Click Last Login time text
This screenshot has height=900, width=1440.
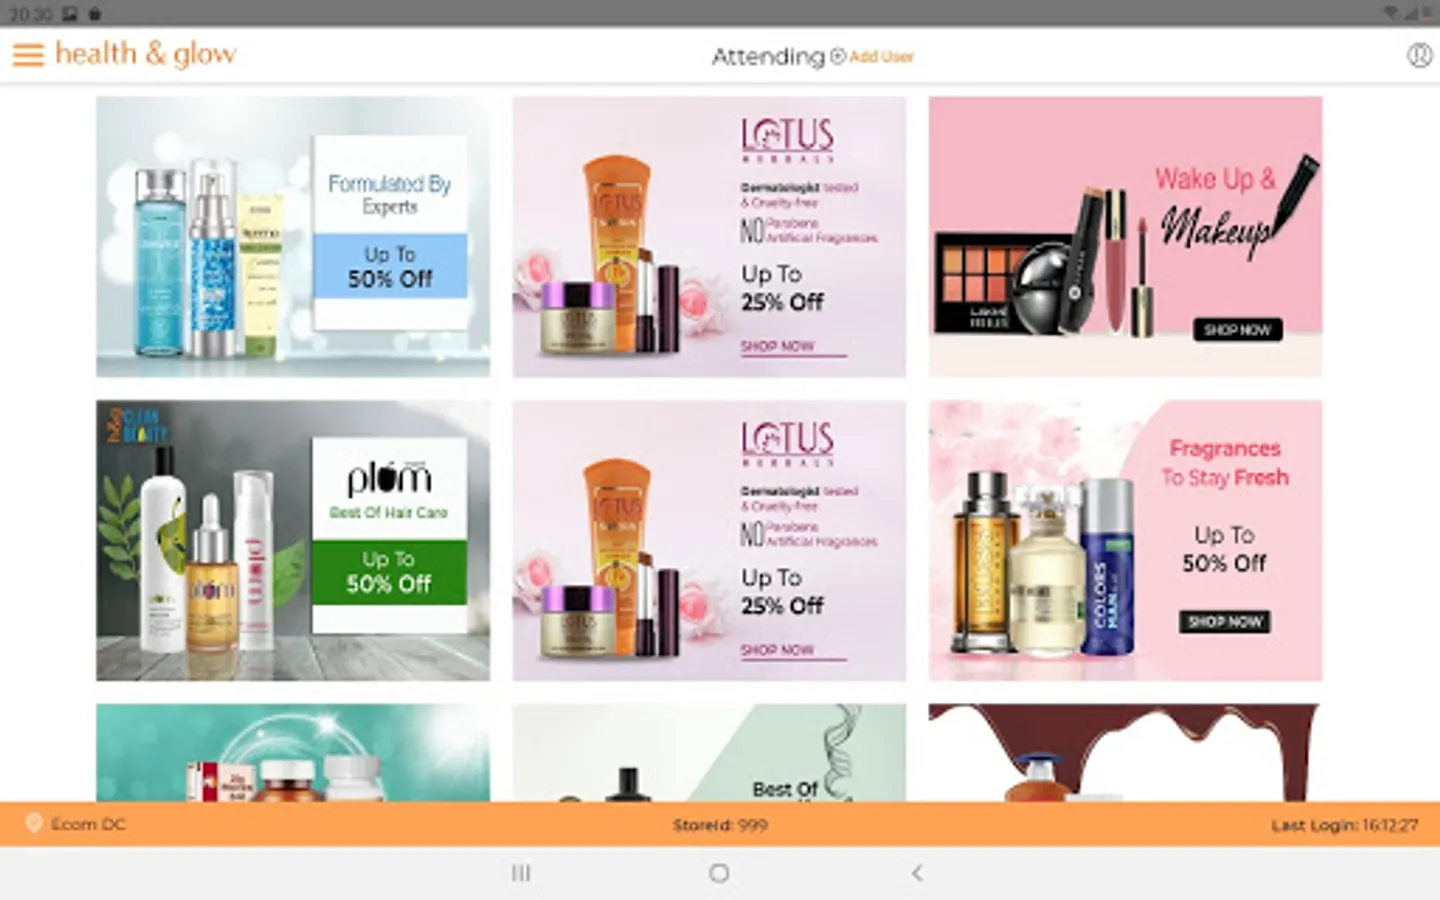point(1344,825)
